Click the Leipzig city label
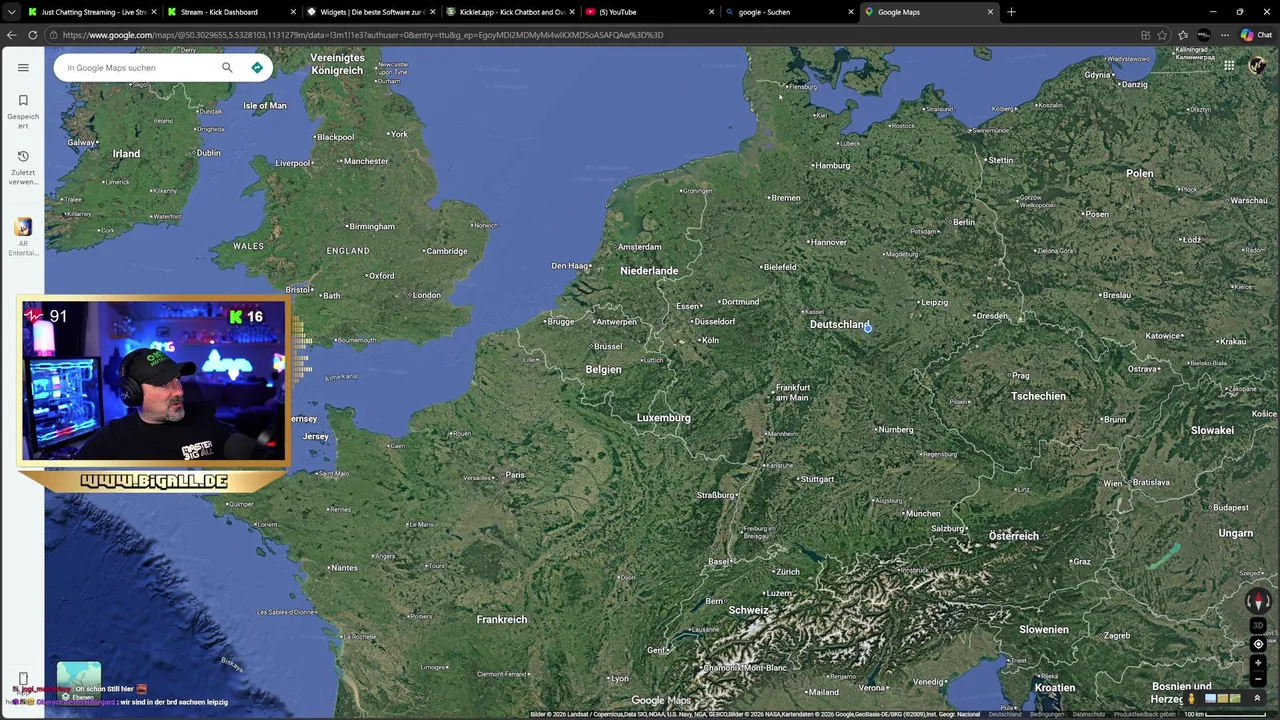 point(934,302)
